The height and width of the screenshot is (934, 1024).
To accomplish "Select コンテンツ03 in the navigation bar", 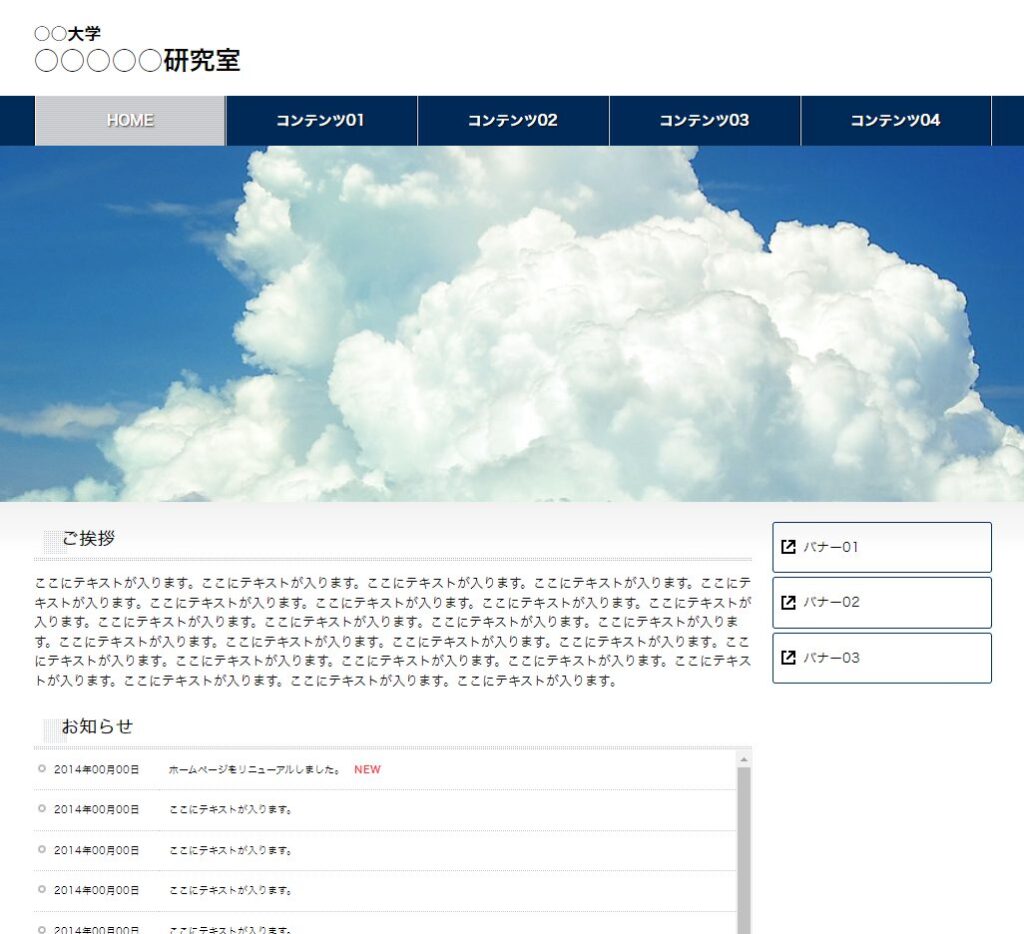I will click(x=705, y=121).
